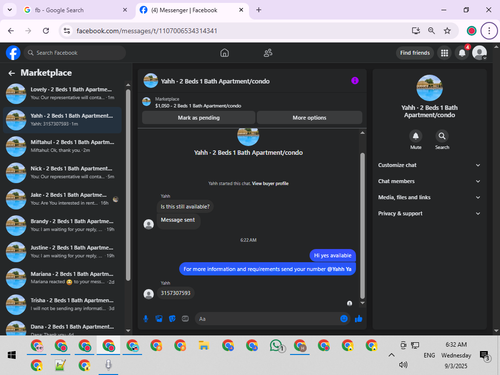Viewport: 500px width, 375px height.
Task: Attach a file icon in composer
Action: tap(159, 319)
